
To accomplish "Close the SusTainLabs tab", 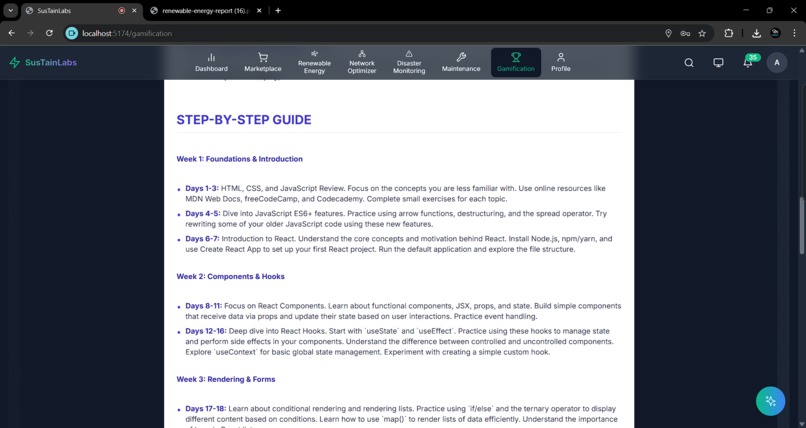I will pyautogui.click(x=135, y=11).
